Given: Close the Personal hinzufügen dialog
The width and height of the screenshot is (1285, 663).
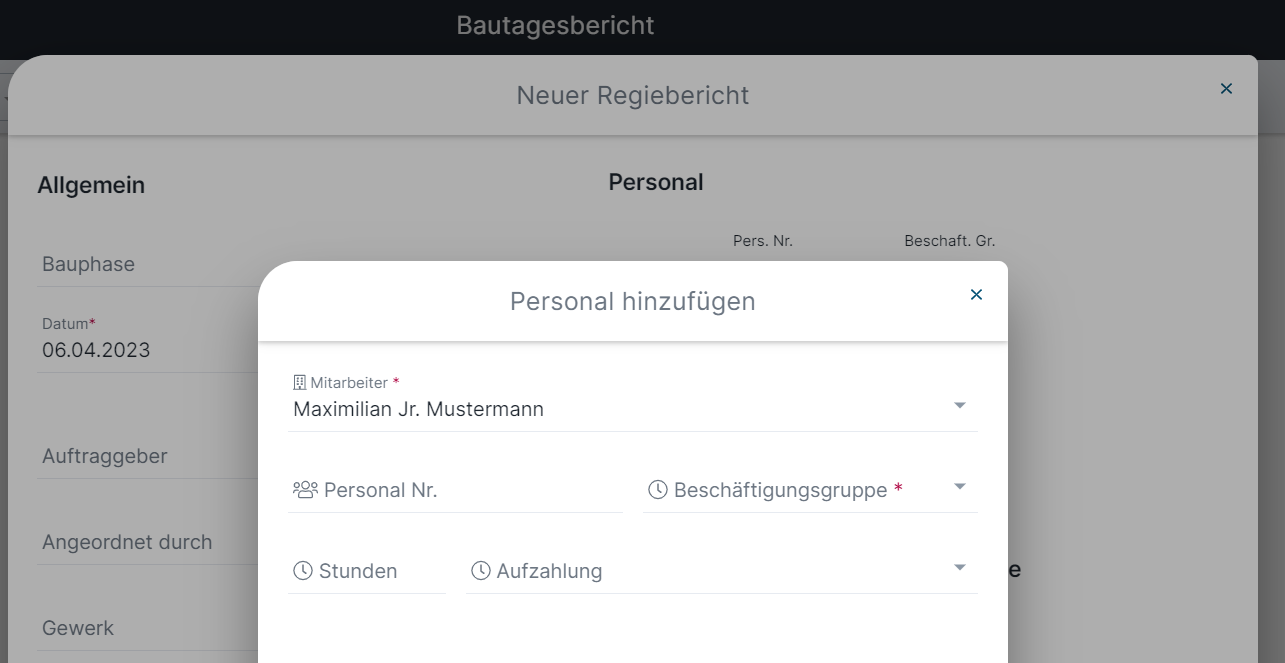Looking at the screenshot, I should [976, 294].
